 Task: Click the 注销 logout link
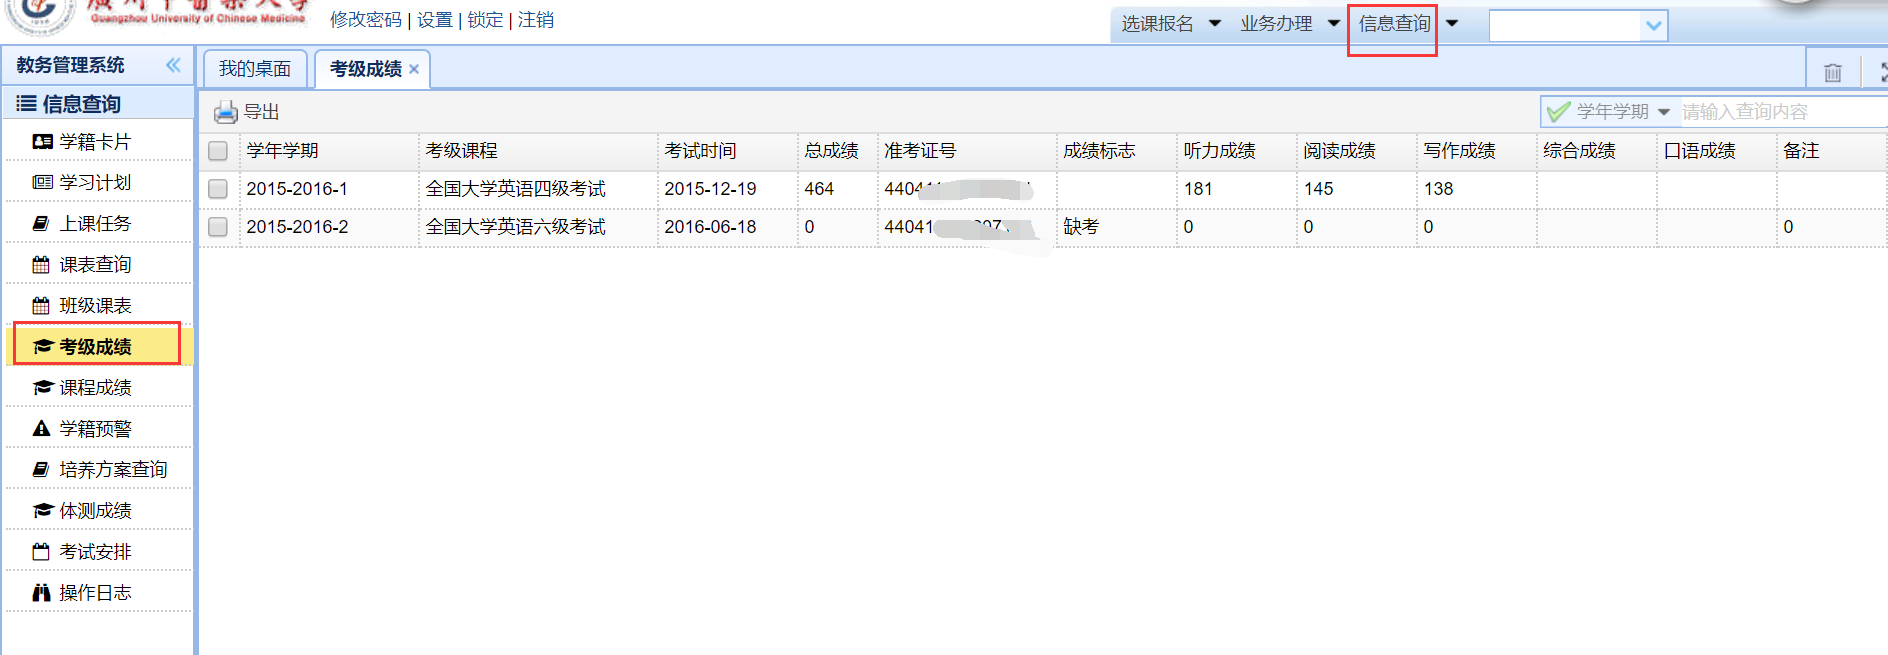pyautogui.click(x=536, y=20)
